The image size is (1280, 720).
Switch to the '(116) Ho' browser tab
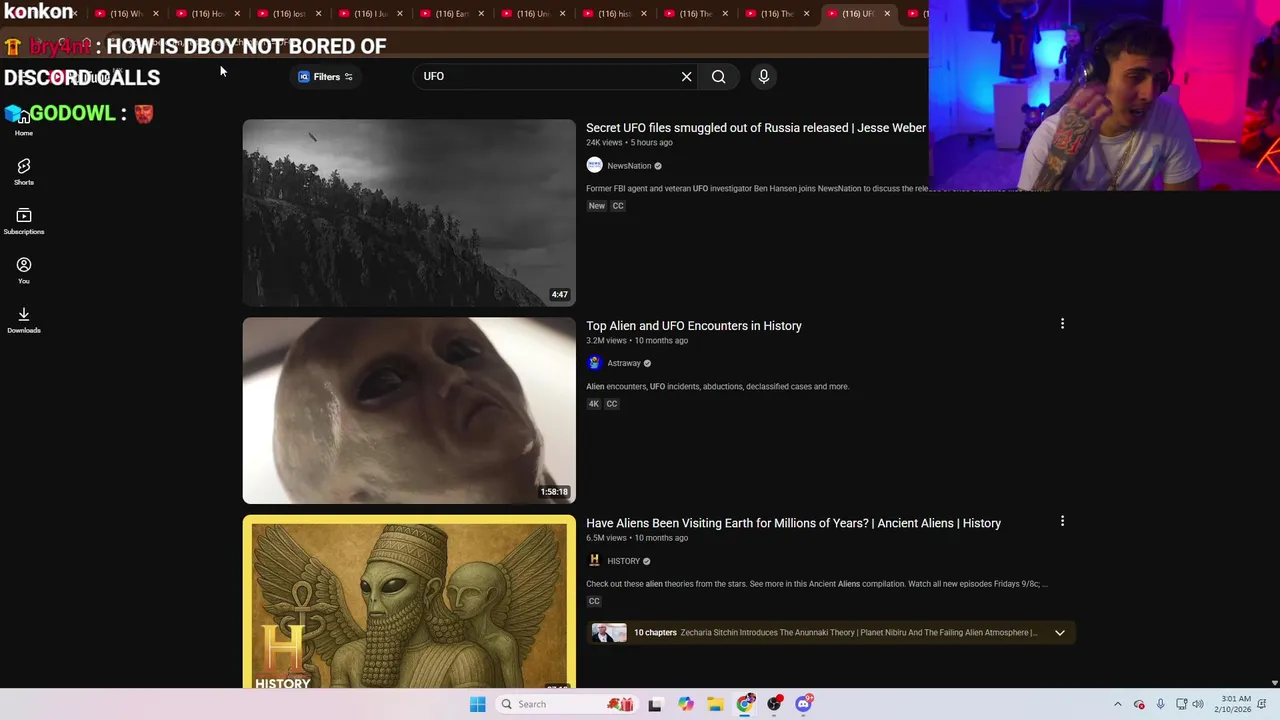click(208, 14)
